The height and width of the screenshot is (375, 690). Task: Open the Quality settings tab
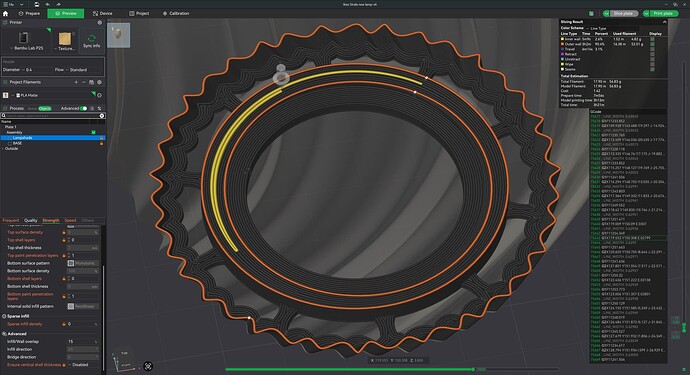(31, 221)
